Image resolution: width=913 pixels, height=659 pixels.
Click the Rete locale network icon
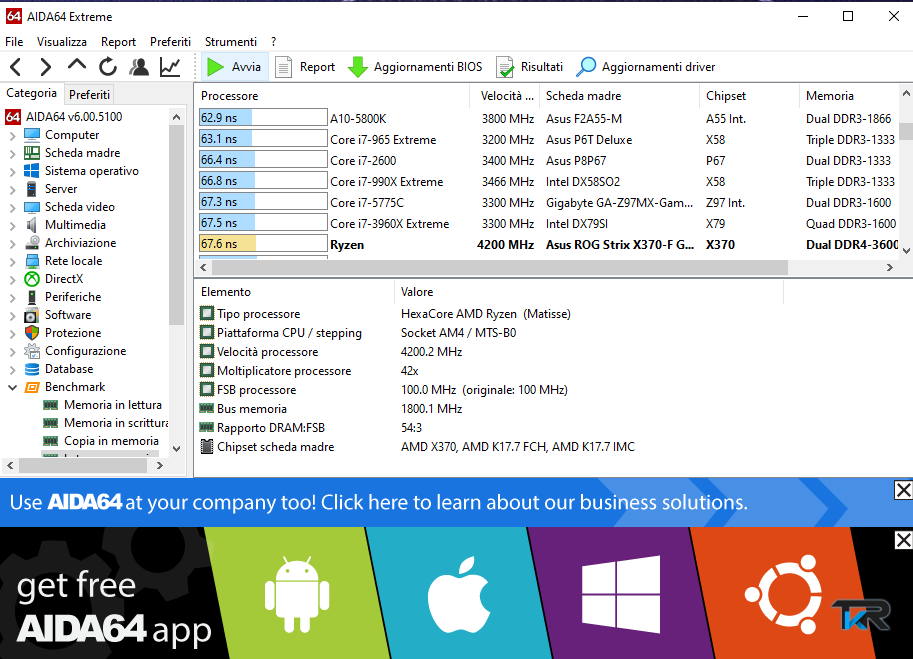[31, 261]
